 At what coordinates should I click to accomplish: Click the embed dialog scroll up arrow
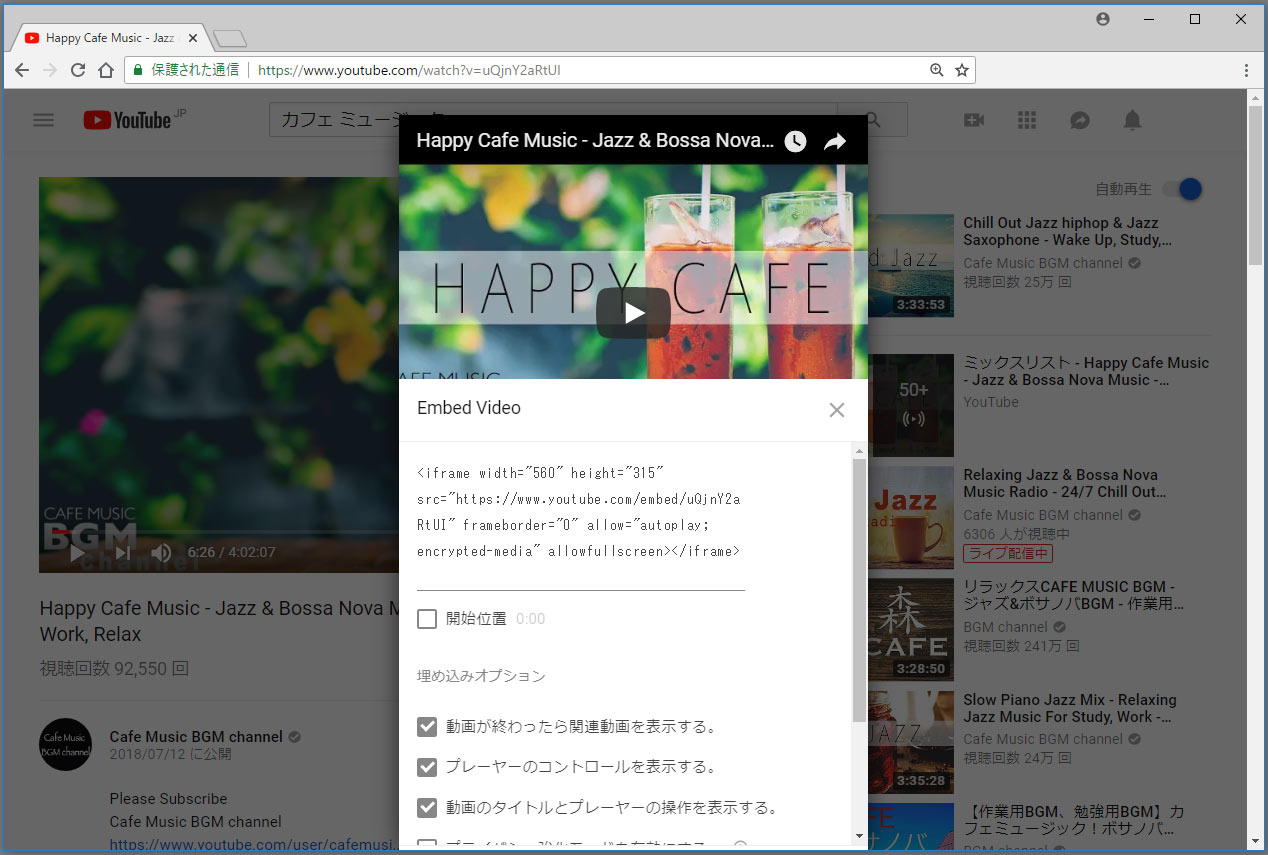859,452
